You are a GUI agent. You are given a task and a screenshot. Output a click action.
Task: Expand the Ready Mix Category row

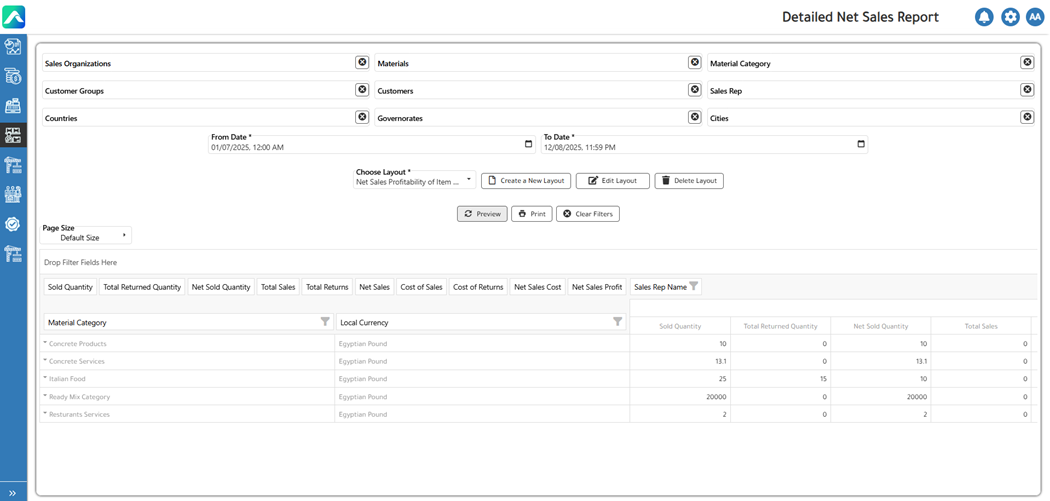(x=46, y=397)
